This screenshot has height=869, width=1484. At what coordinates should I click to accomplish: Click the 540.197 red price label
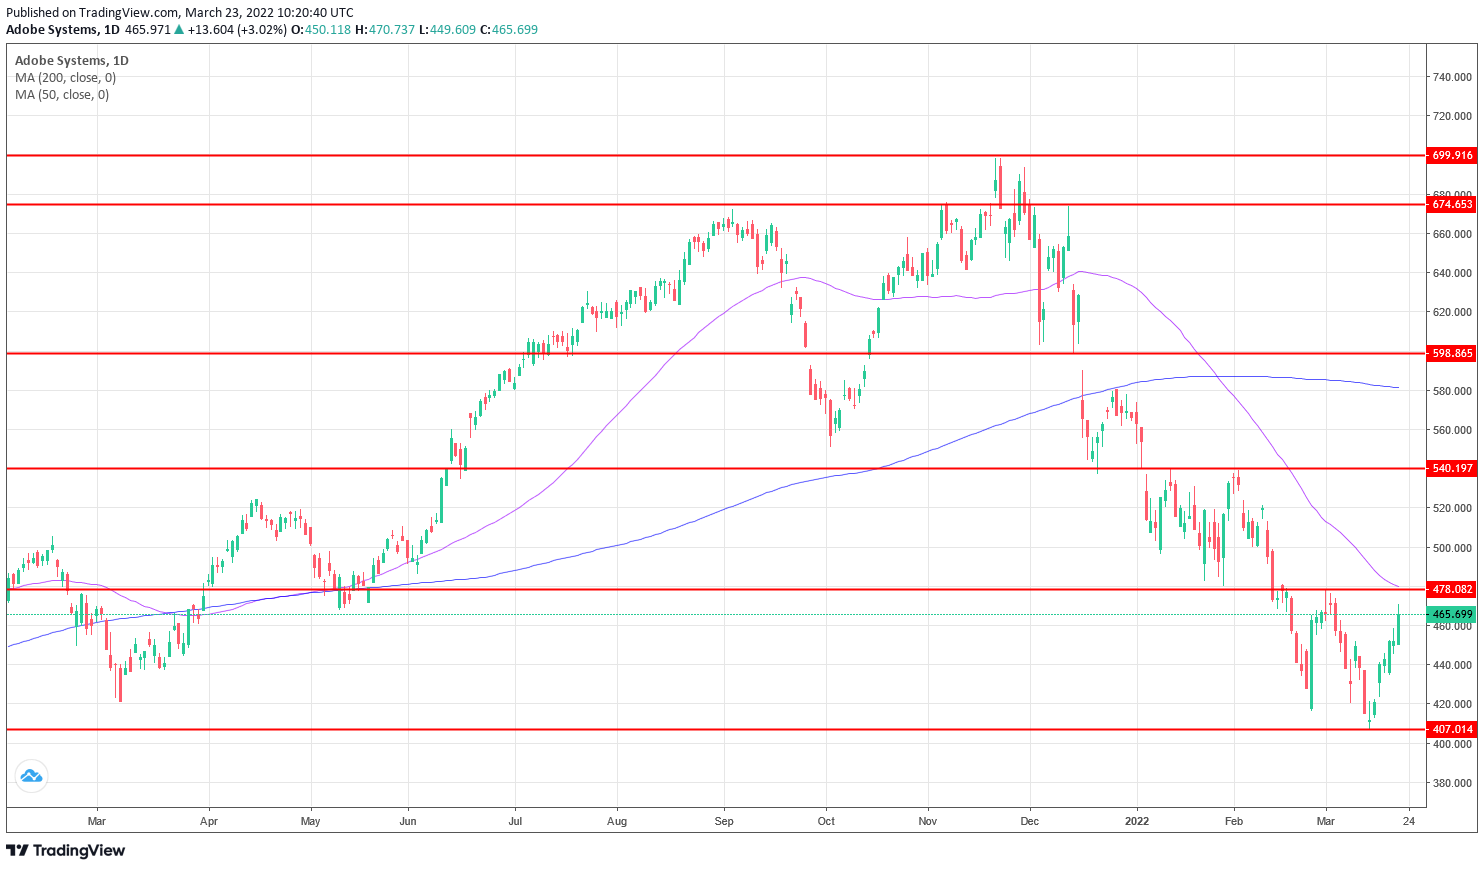click(1452, 468)
